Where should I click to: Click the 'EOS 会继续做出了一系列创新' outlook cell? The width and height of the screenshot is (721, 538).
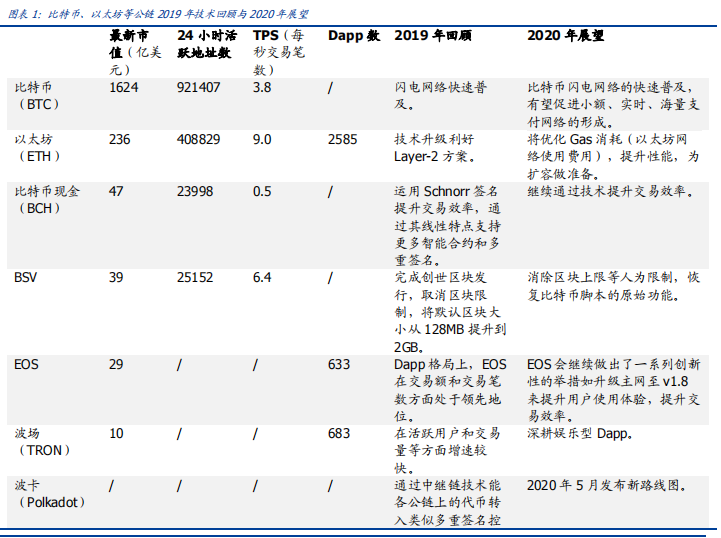613,390
